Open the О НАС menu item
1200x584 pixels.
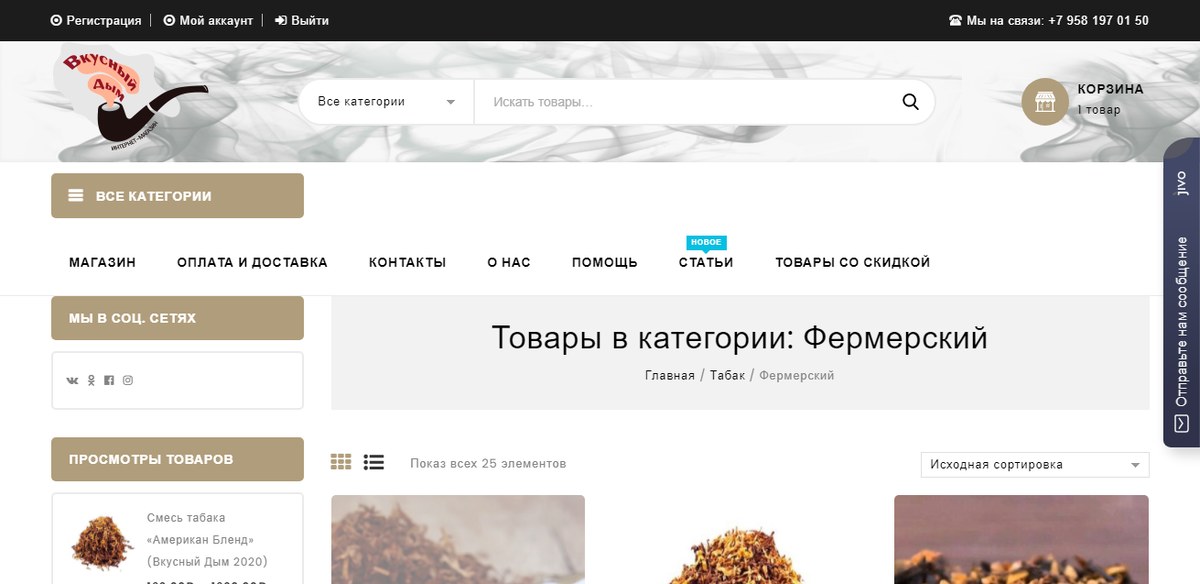tap(509, 262)
